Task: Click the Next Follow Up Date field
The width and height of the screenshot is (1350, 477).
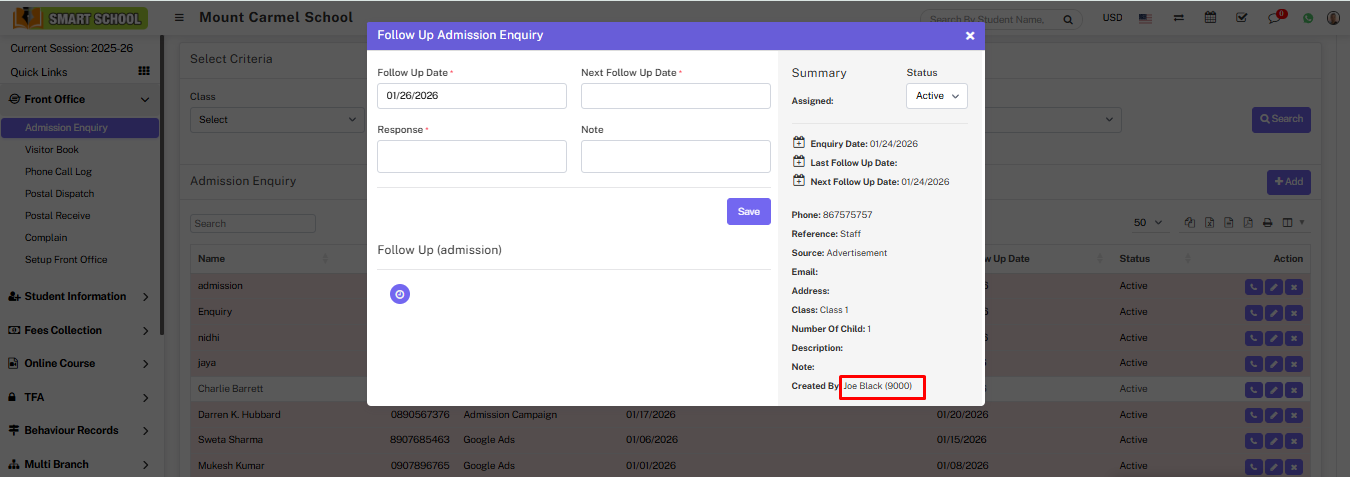Action: click(675, 96)
